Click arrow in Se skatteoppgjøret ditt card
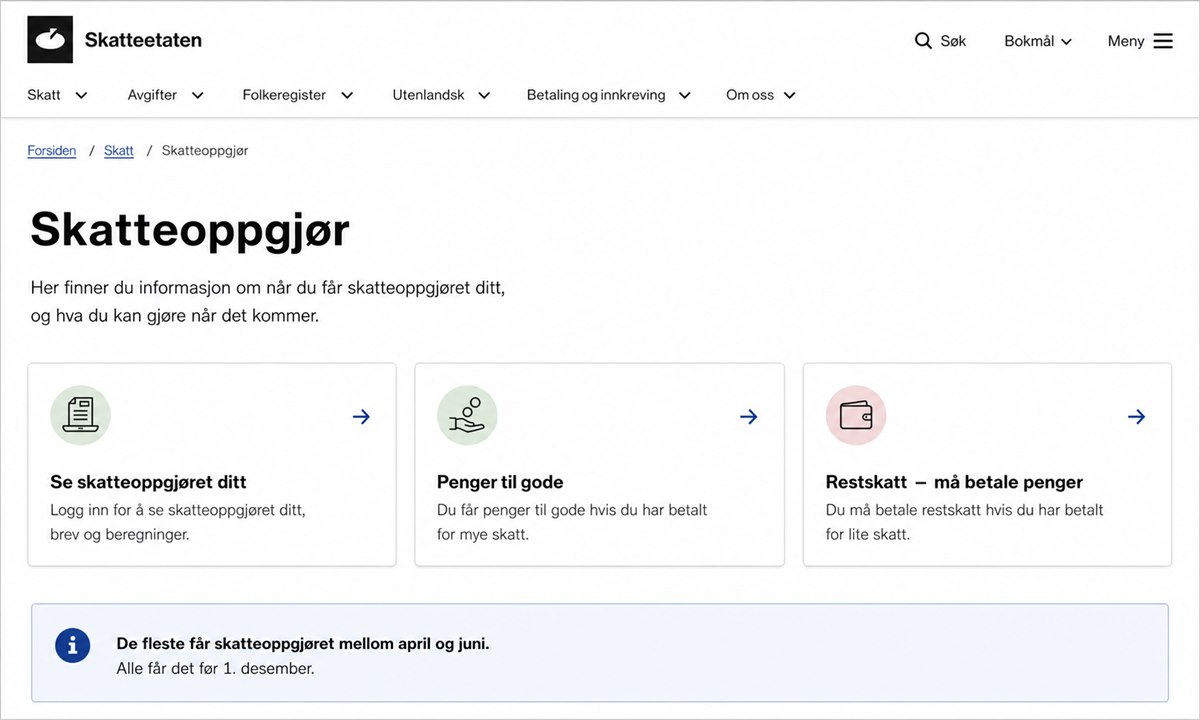 tap(361, 417)
